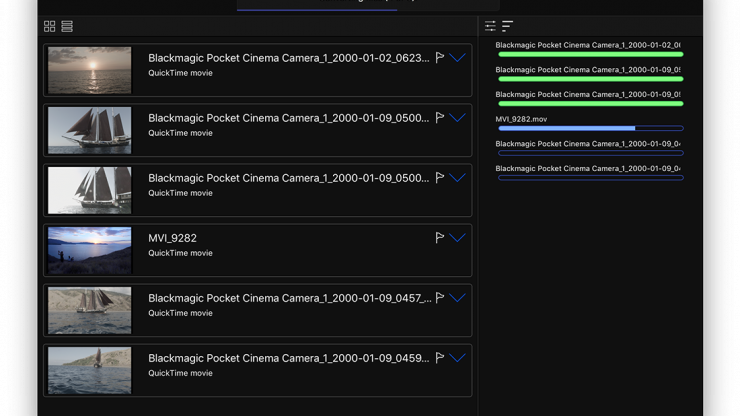Select the MVI_9282.mov entry in transfer queue

pos(521,119)
